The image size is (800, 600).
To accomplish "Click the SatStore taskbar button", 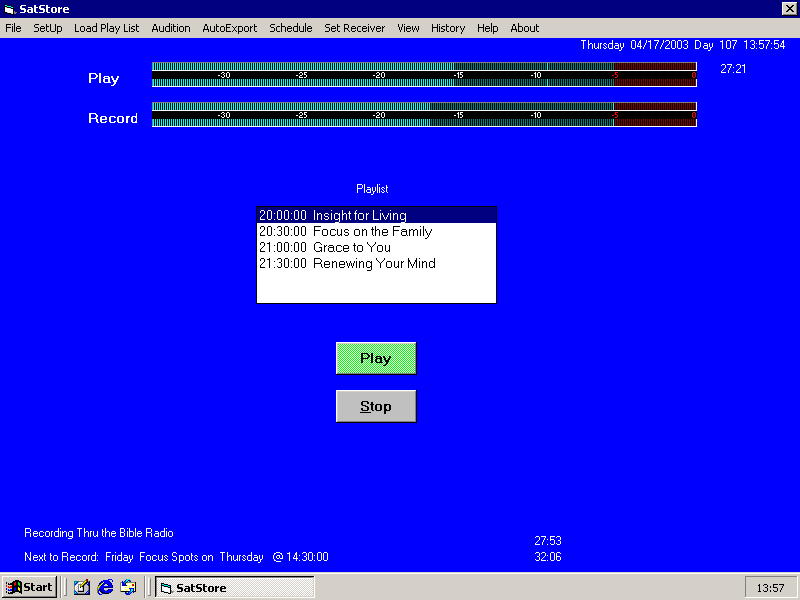I will point(235,587).
